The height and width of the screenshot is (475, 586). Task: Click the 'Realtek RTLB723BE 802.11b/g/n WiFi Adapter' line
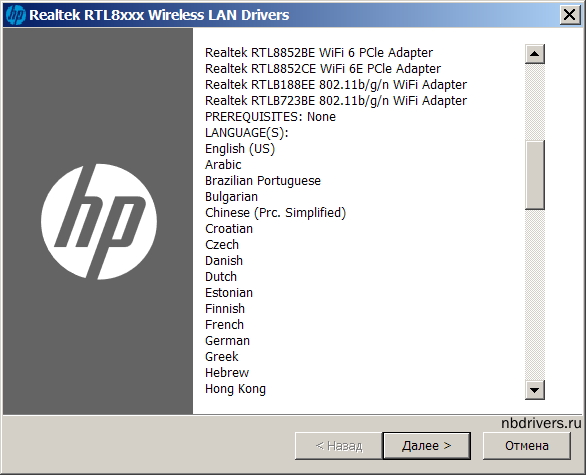(x=336, y=101)
